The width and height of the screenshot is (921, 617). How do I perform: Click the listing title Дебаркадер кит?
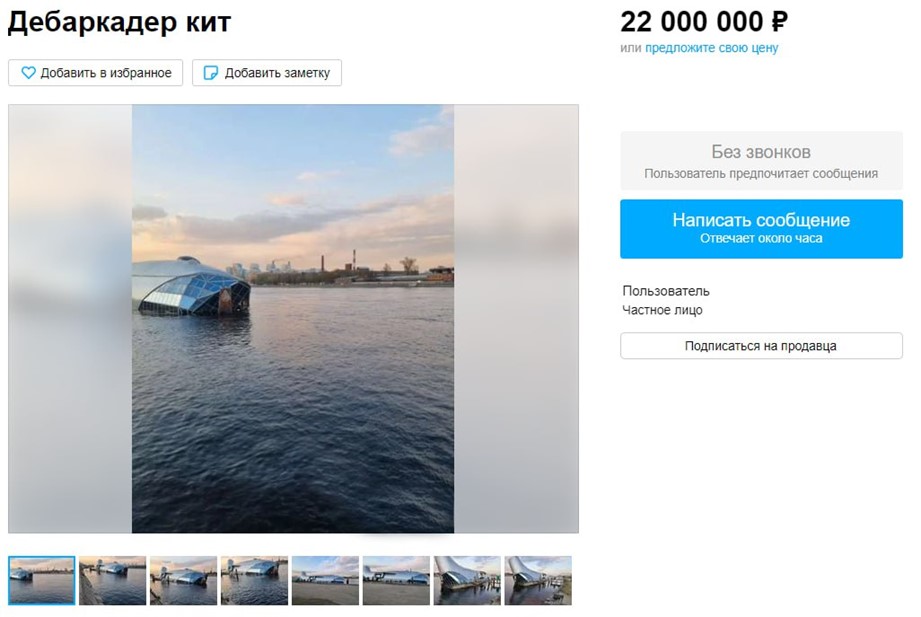(x=119, y=22)
